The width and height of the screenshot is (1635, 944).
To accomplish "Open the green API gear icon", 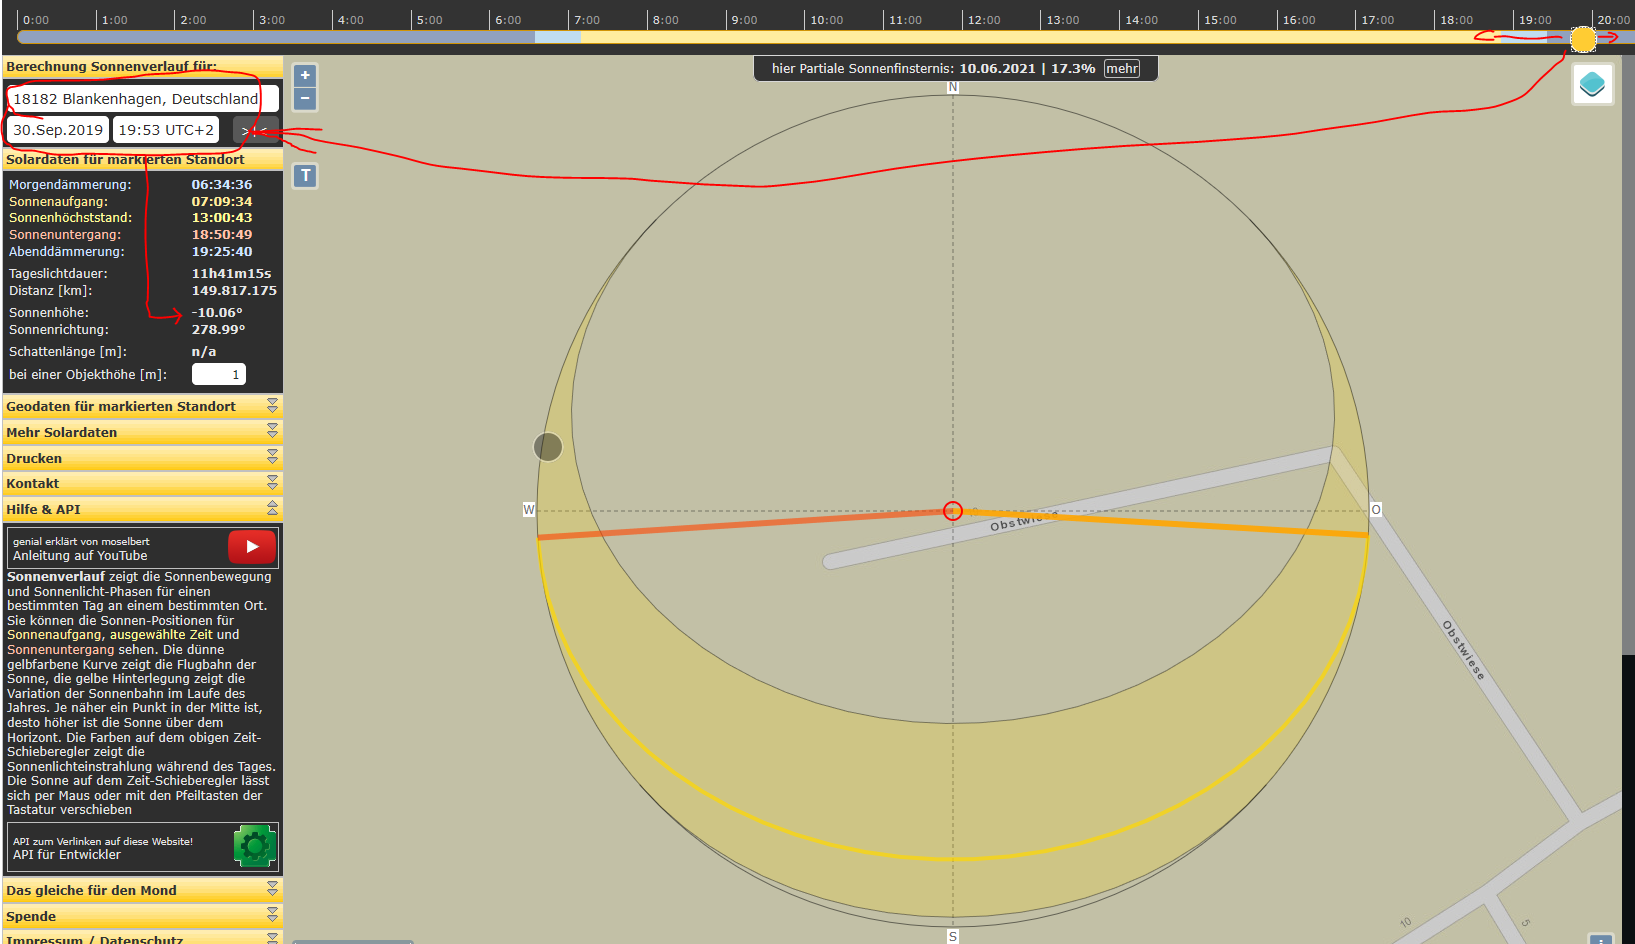I will click(254, 847).
